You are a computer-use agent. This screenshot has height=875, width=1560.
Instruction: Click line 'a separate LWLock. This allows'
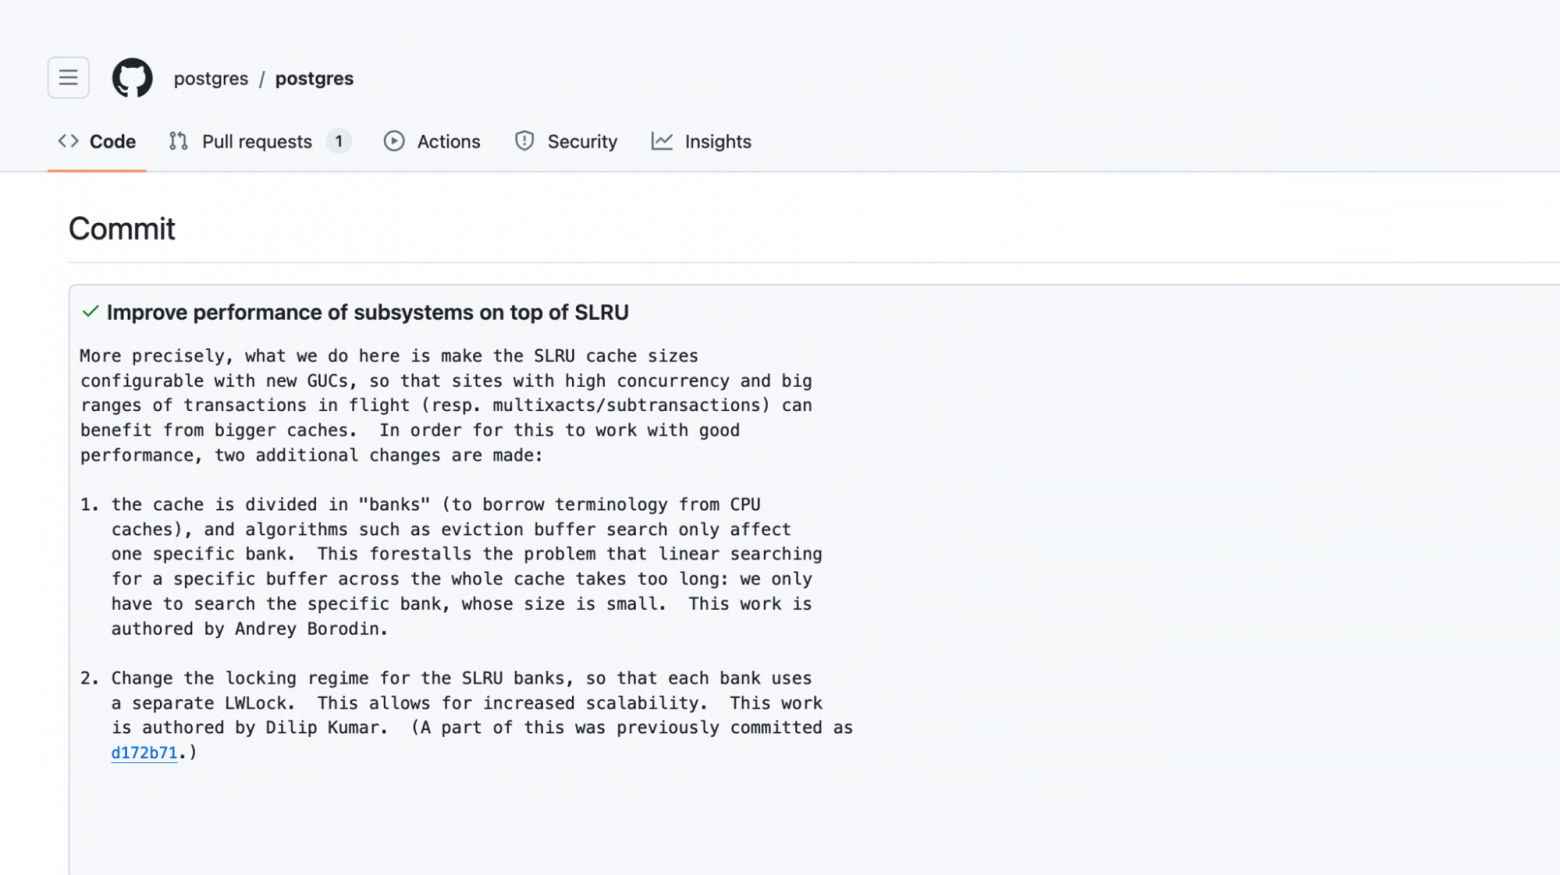467,703
